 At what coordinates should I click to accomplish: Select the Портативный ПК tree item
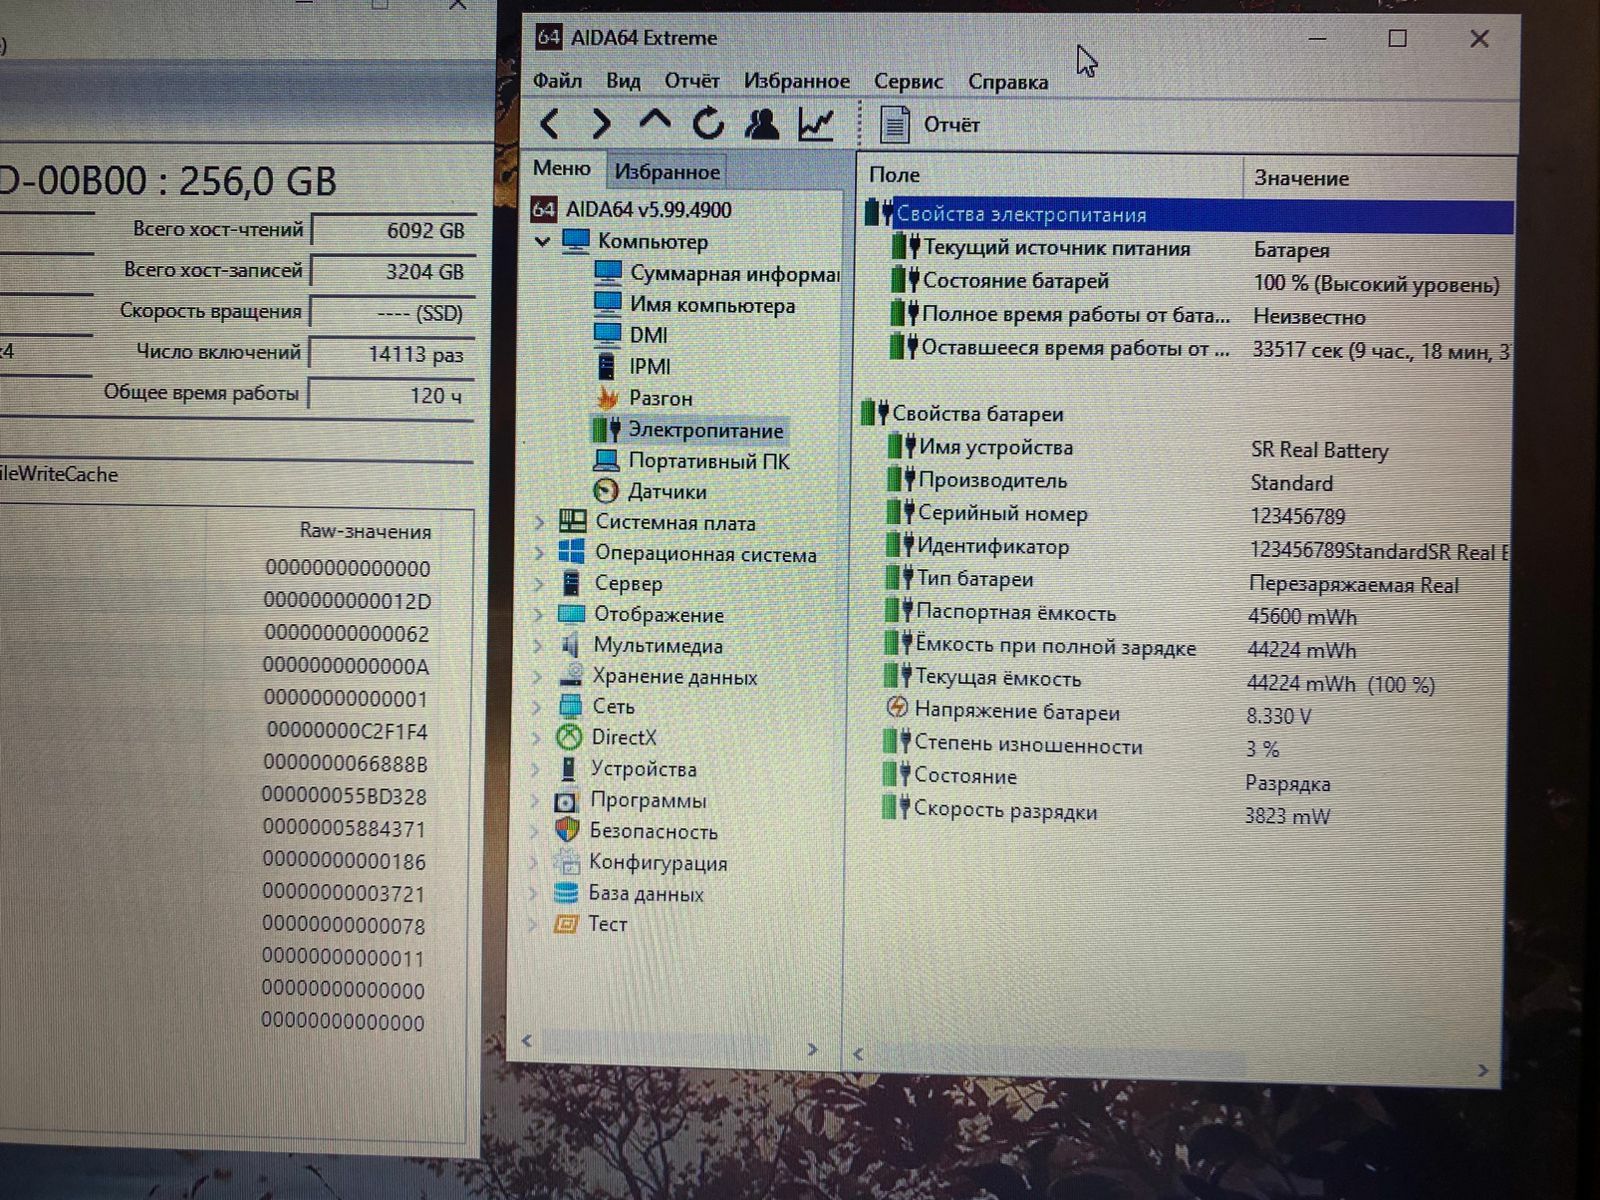[x=691, y=461]
